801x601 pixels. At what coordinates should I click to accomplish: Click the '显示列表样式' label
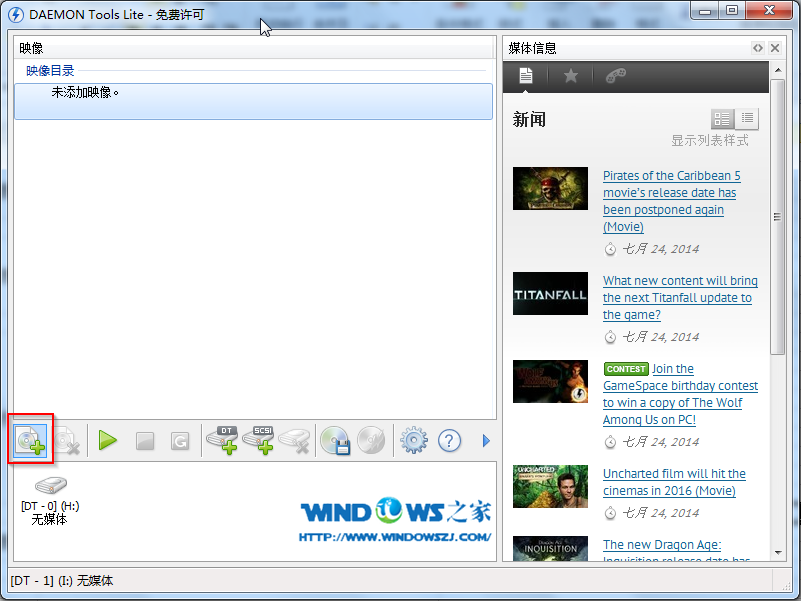click(710, 141)
